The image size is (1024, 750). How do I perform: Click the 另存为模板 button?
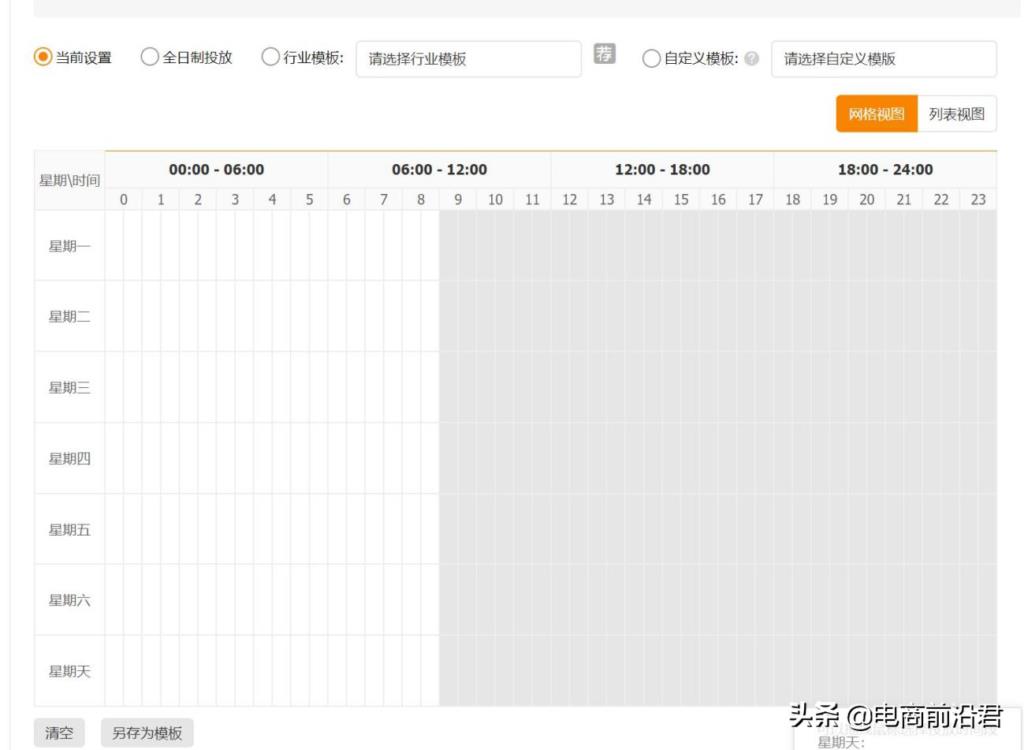tap(147, 733)
